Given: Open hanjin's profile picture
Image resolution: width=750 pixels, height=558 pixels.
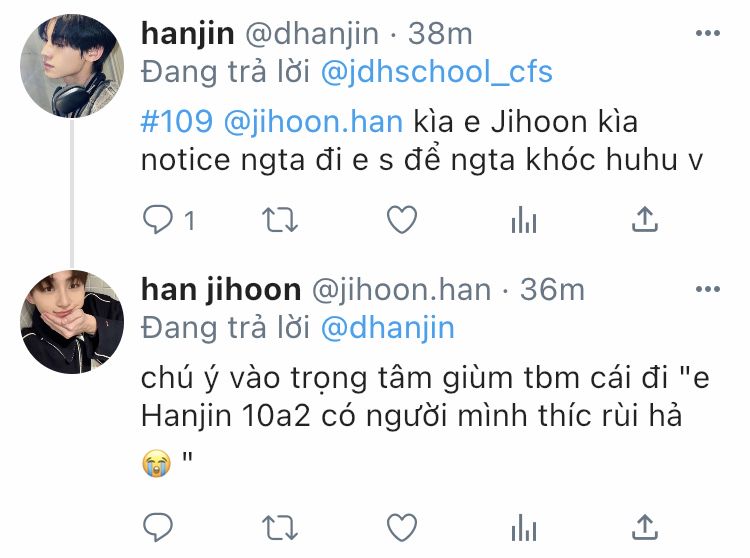Looking at the screenshot, I should click(x=72, y=66).
